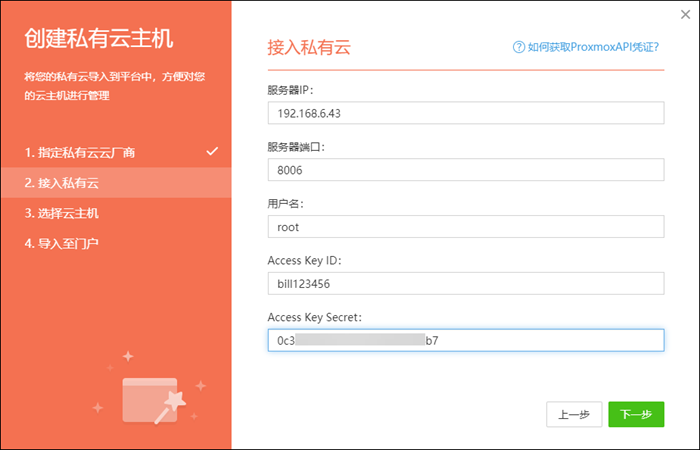The width and height of the screenshot is (700, 450).
Task: Click the 创建私有云主机 title
Action: pyautogui.click(x=99, y=40)
